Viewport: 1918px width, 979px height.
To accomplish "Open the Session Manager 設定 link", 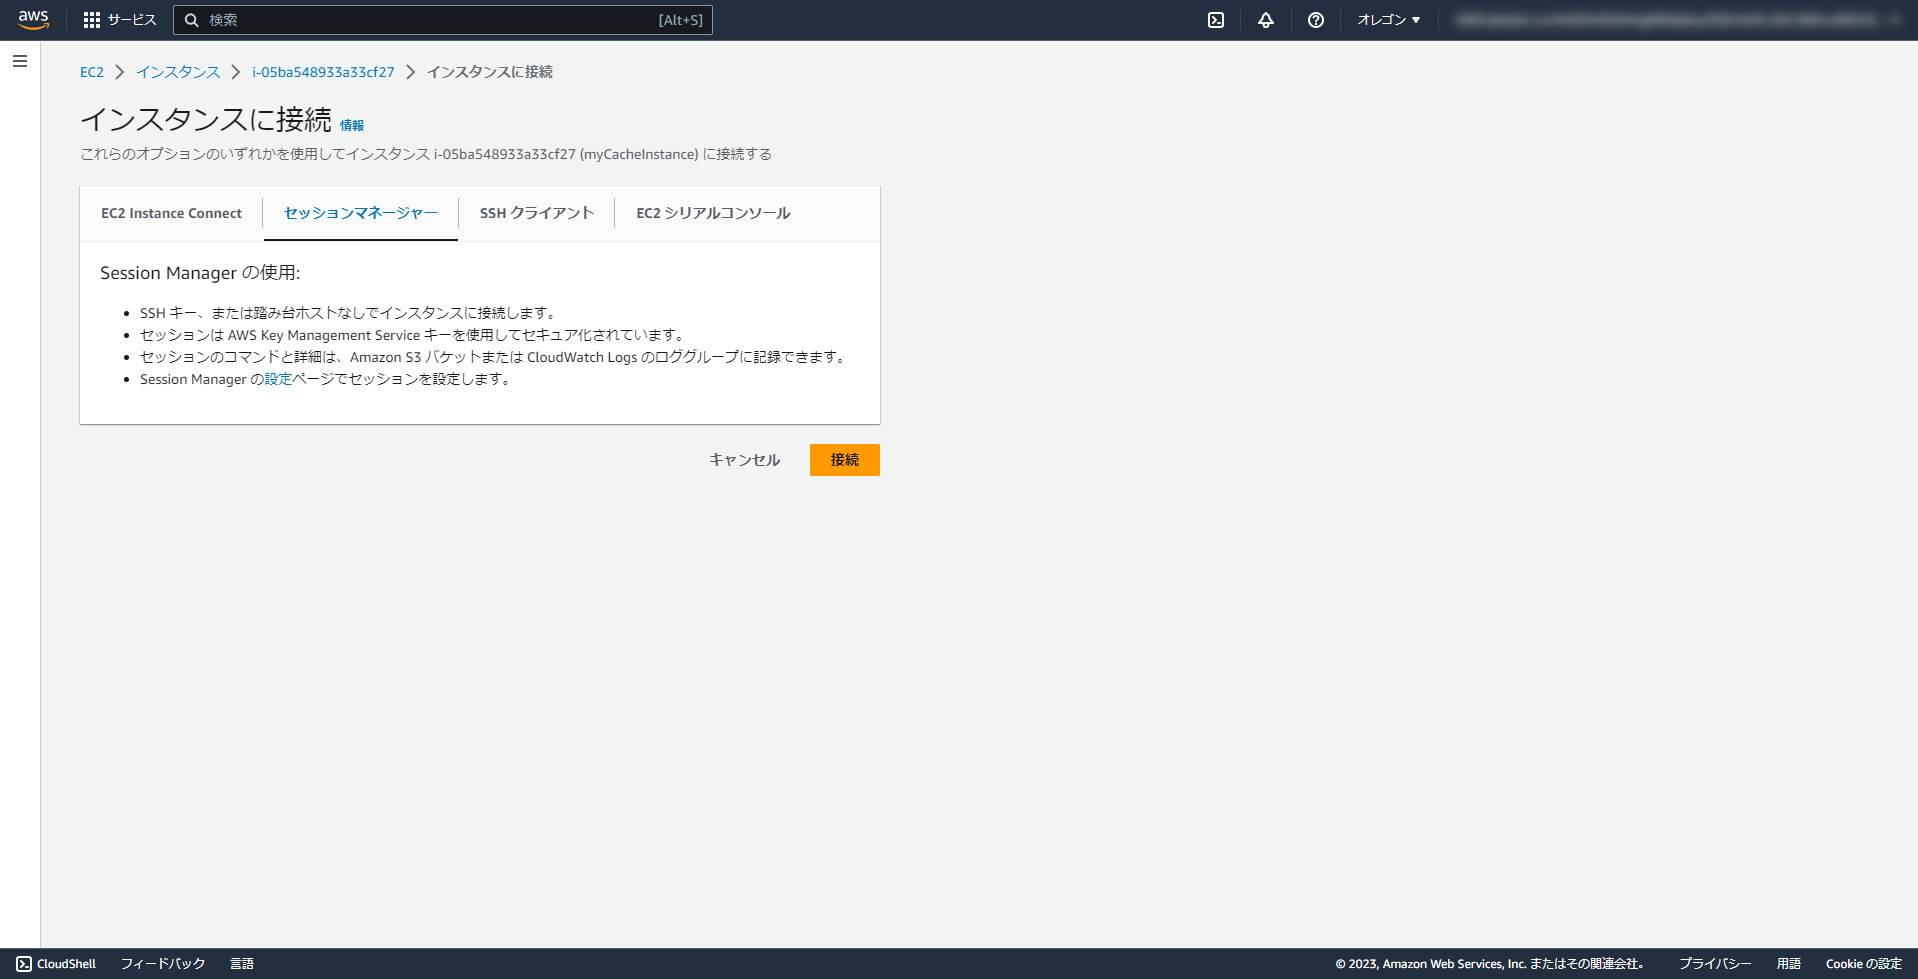I will pyautogui.click(x=279, y=379).
